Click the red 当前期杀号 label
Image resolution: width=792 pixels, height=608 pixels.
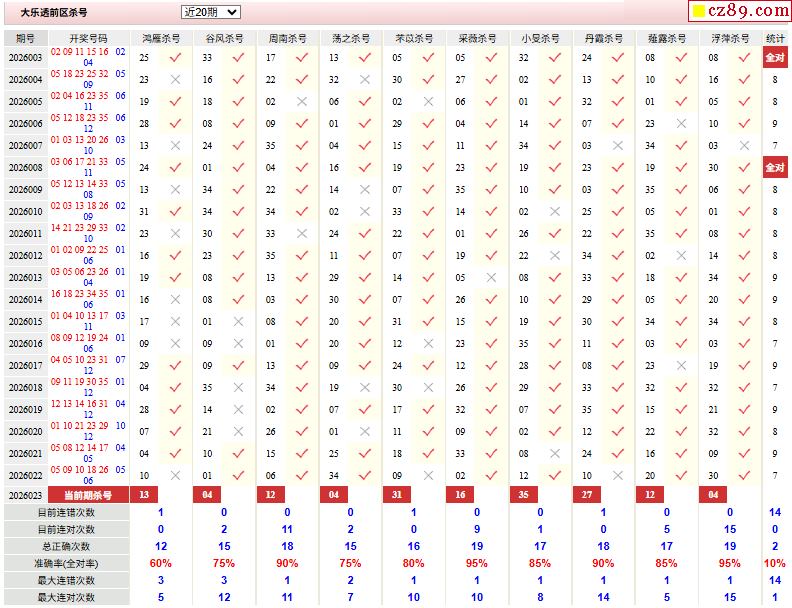[x=88, y=495]
